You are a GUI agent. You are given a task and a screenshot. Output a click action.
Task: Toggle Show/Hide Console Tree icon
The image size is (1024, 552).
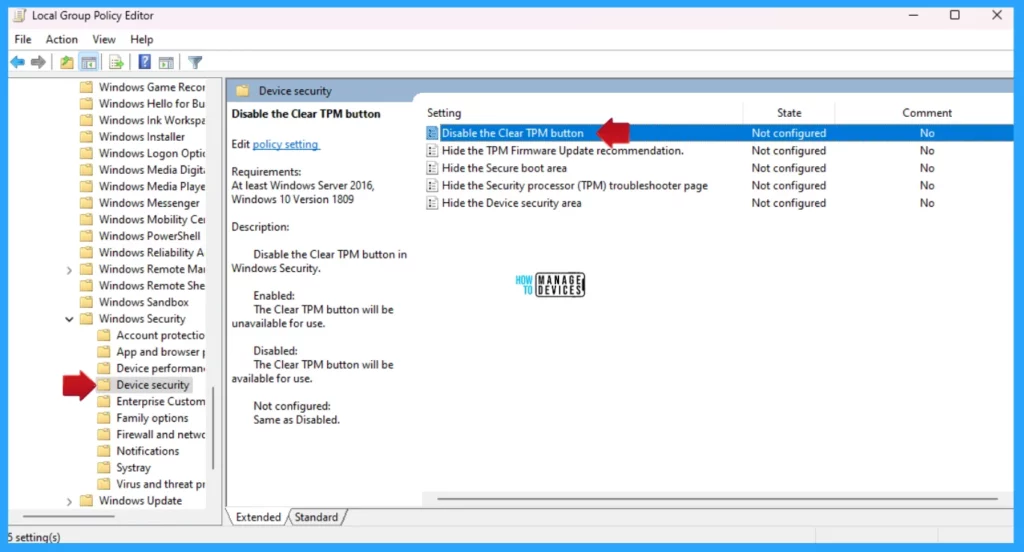coord(88,62)
